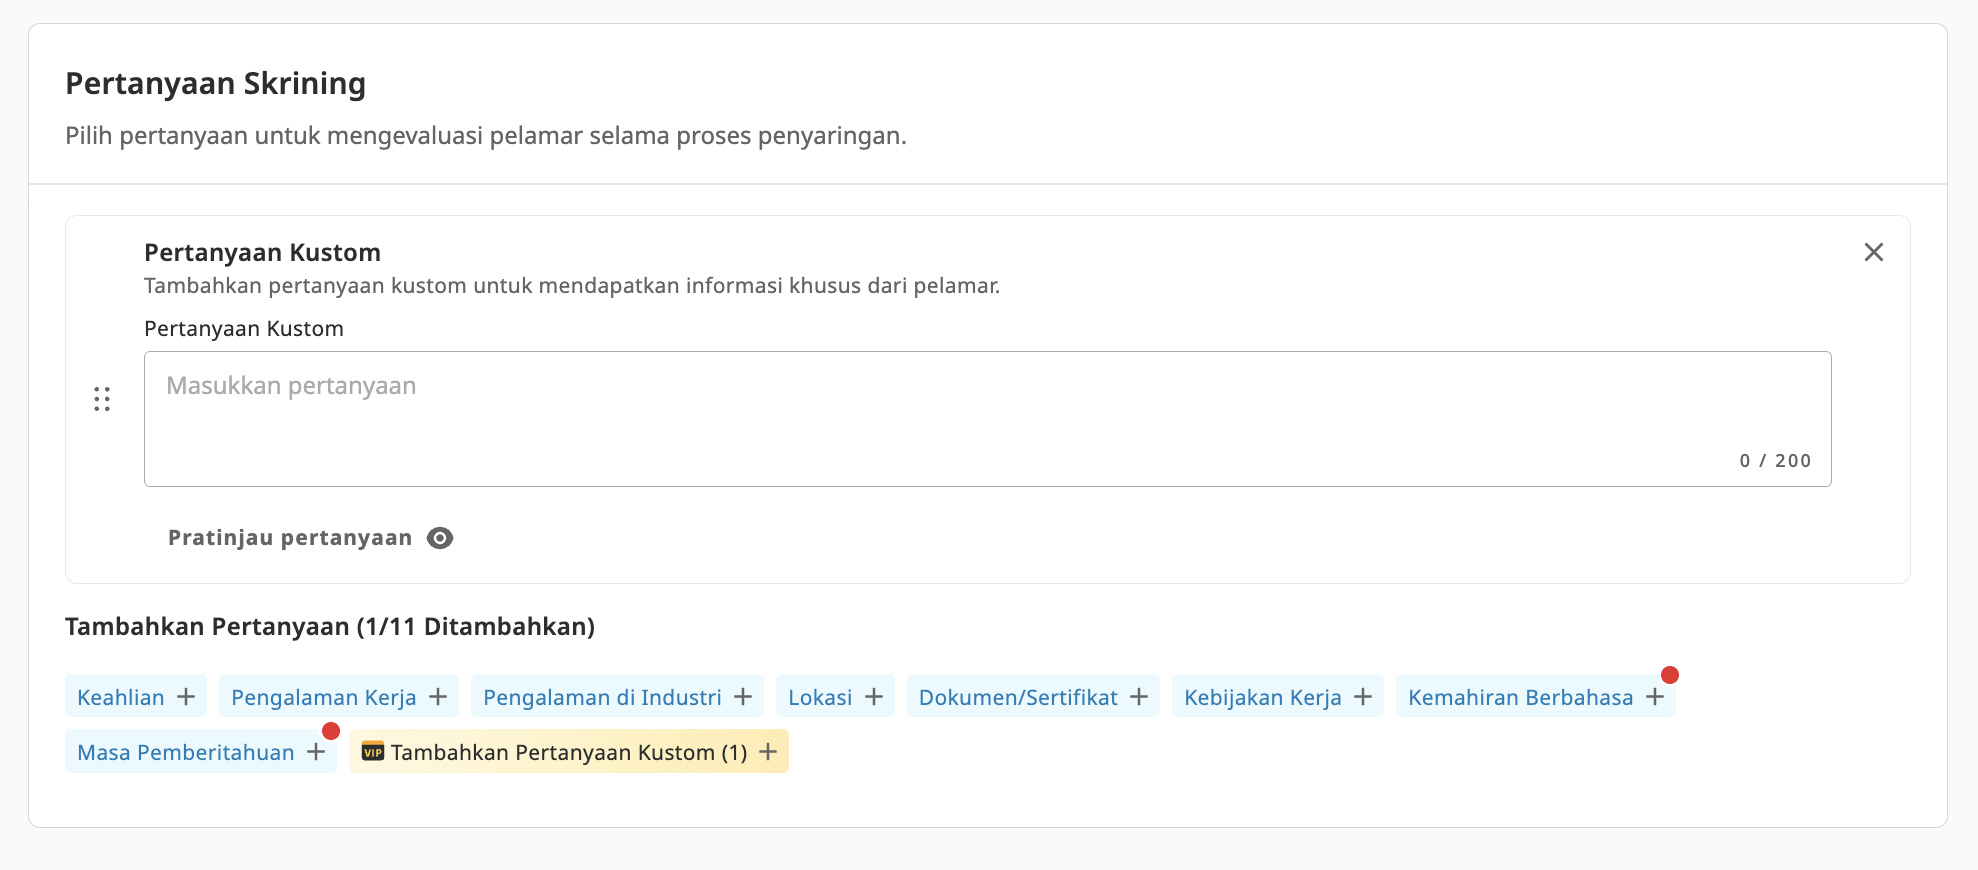This screenshot has height=870, width=1978.
Task: Add the Kemahiran Berbahasa question
Action: tap(1536, 696)
